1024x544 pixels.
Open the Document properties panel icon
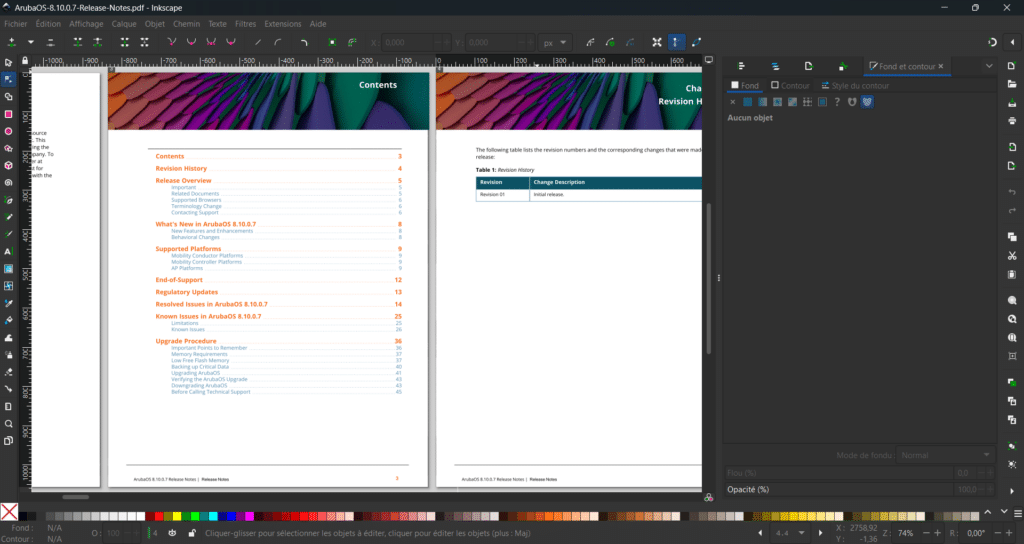pyautogui.click(x=842, y=66)
